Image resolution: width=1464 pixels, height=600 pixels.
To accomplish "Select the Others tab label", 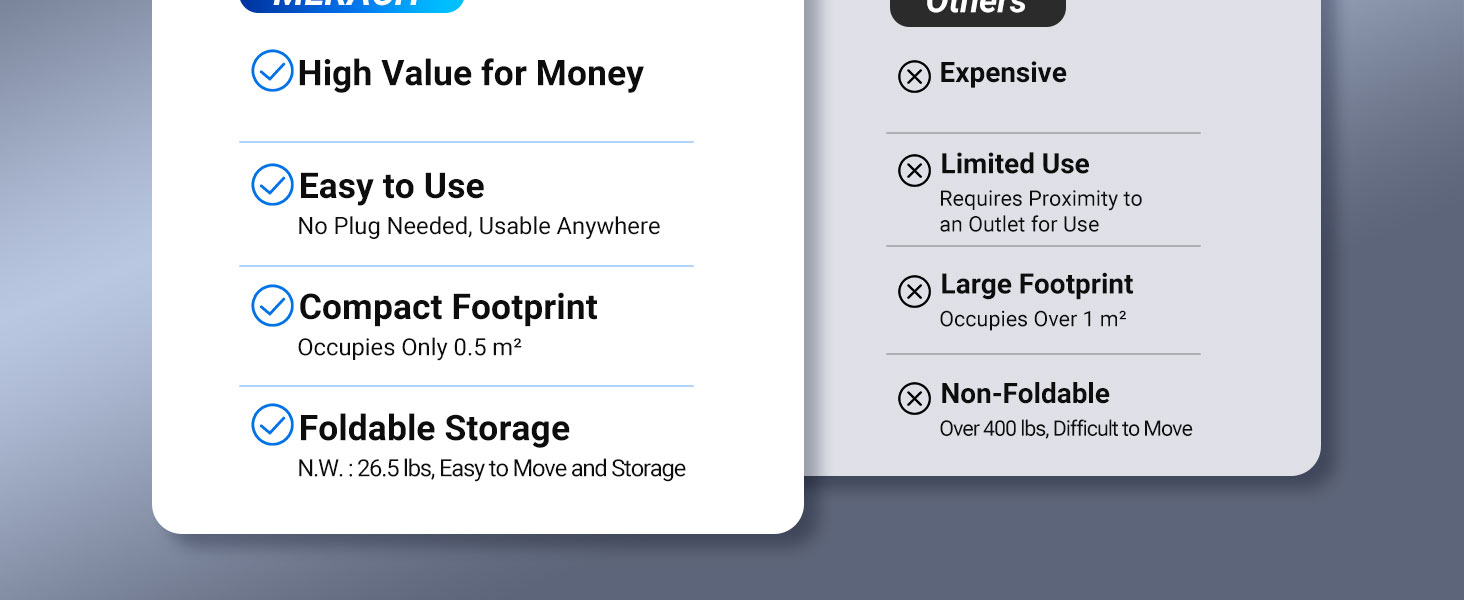I will (976, 8).
